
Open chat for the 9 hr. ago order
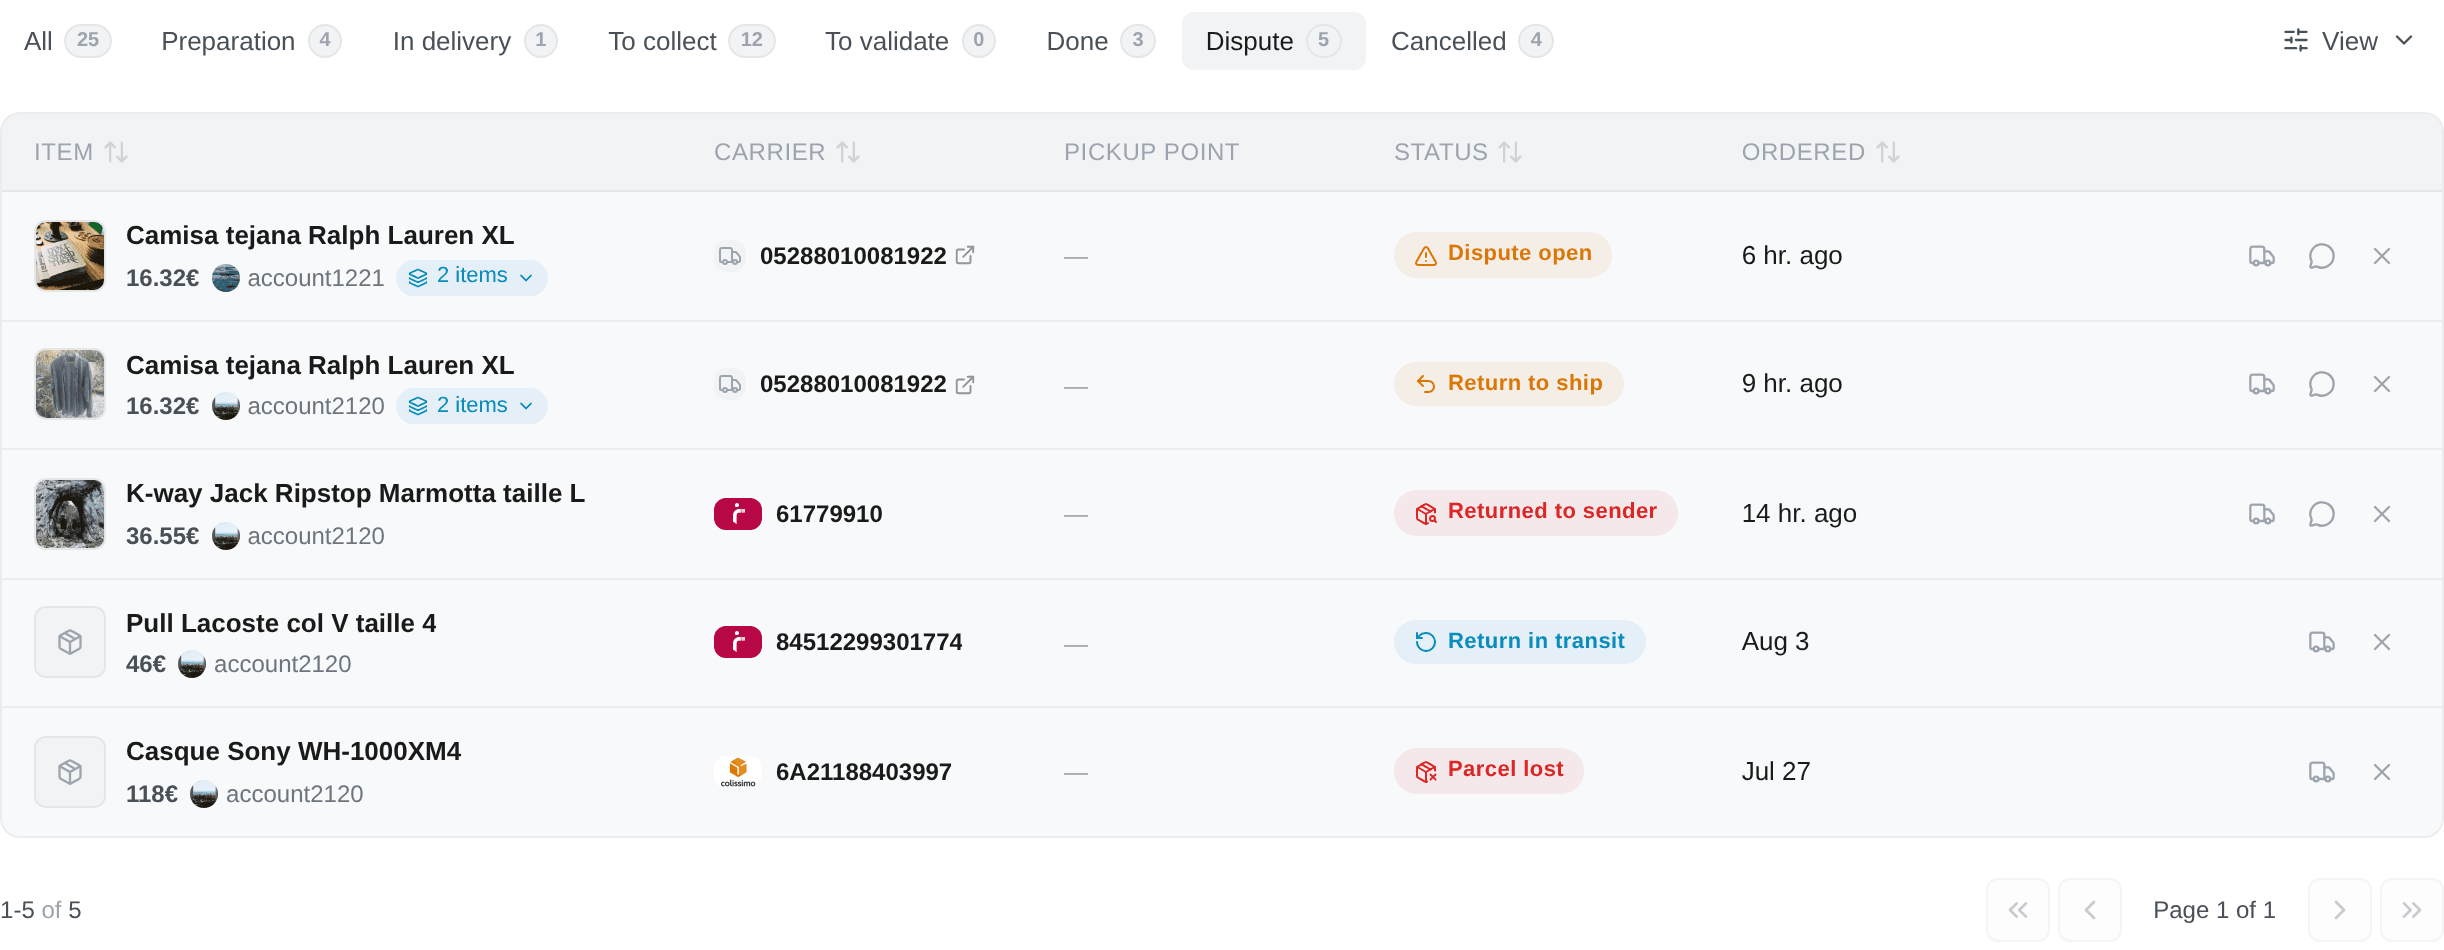(2322, 384)
